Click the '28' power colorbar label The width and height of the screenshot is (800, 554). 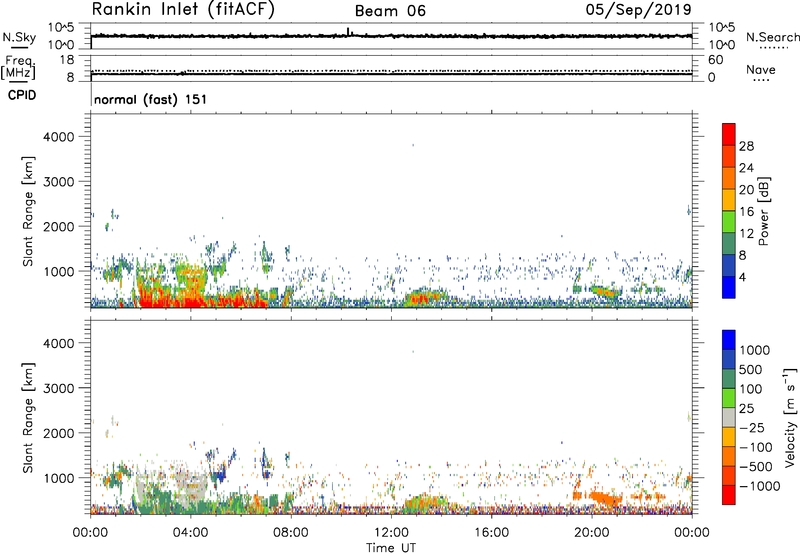tap(746, 146)
